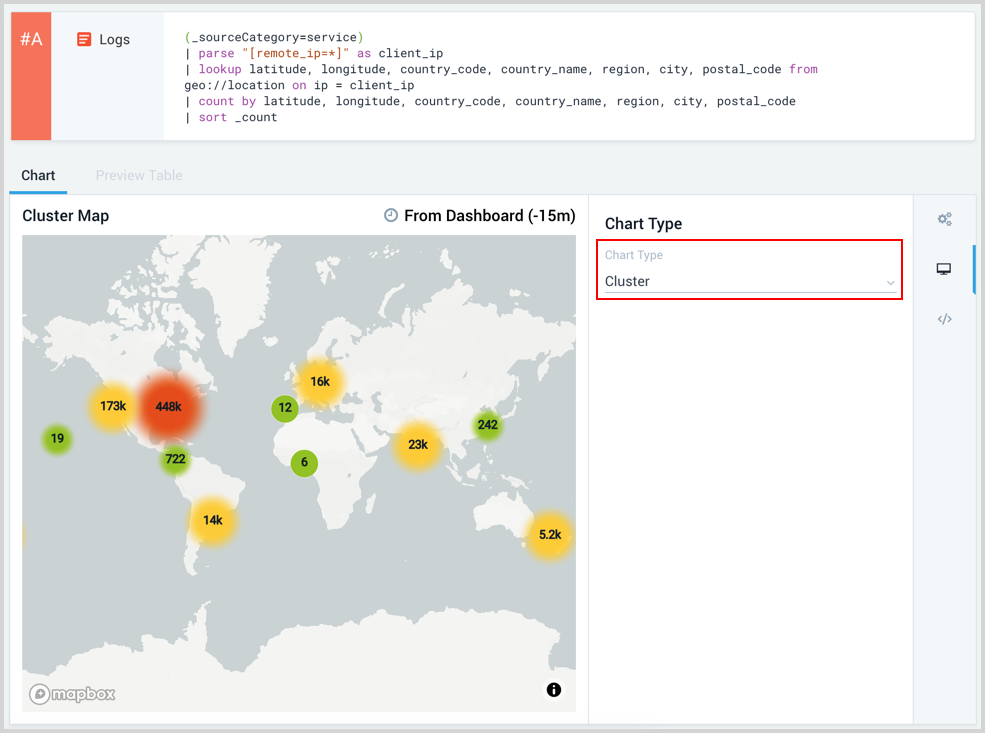Select the 5.2k cluster near Australia
The height and width of the screenshot is (733, 985).
point(550,535)
